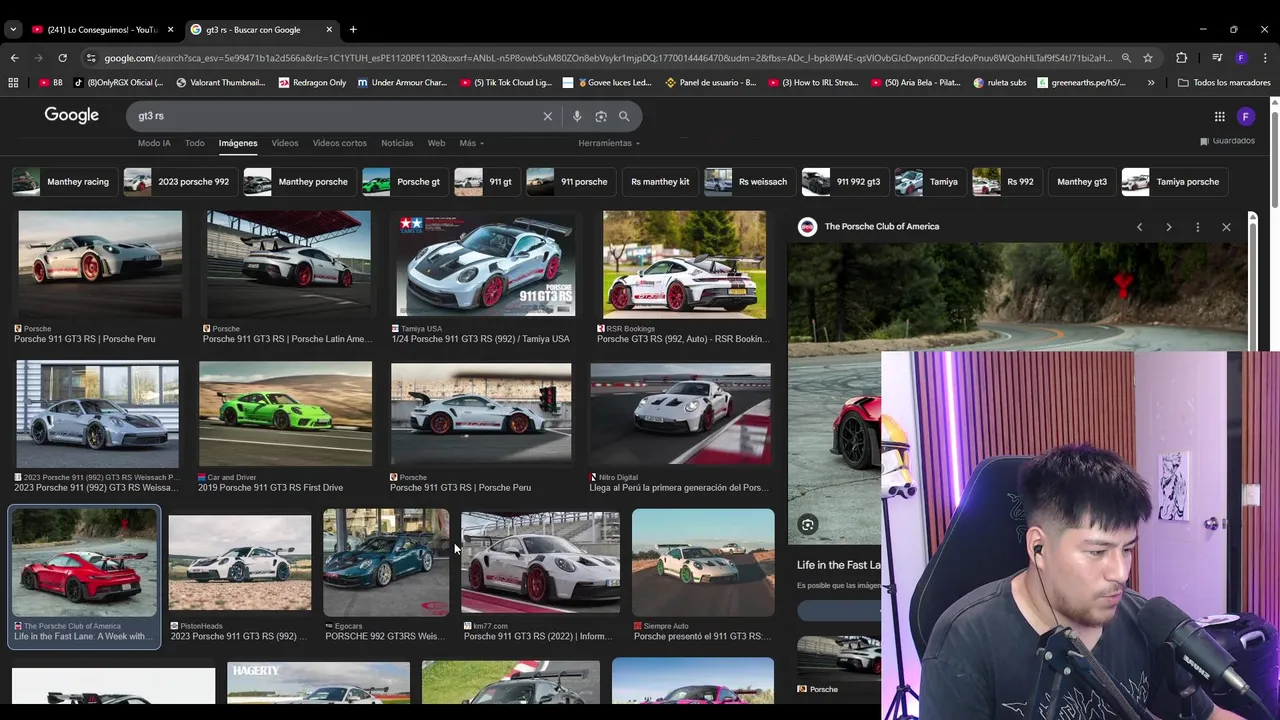The height and width of the screenshot is (720, 1280).
Task: Open the Google account avatar
Action: point(1245,117)
